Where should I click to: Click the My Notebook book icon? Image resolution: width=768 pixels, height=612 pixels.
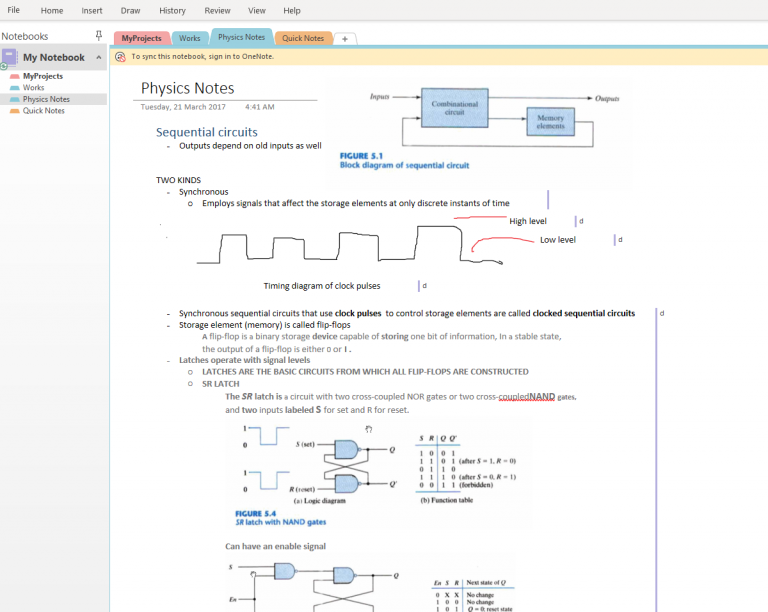(9, 57)
